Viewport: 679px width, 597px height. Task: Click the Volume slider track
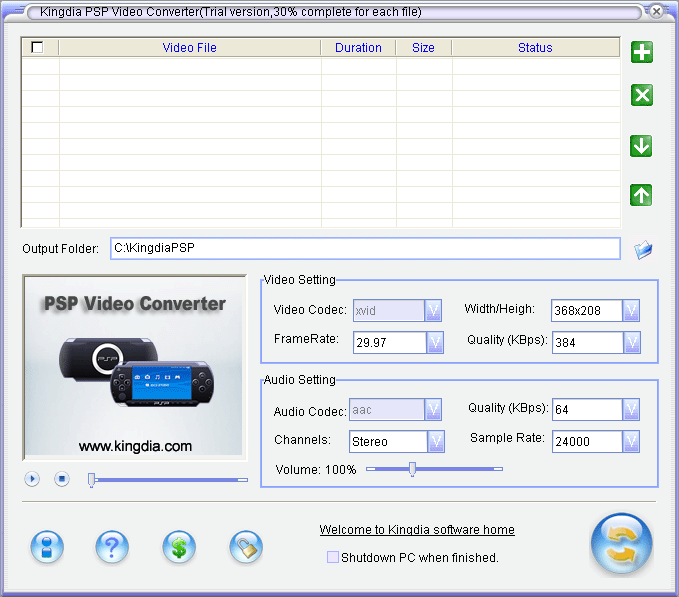click(x=460, y=469)
